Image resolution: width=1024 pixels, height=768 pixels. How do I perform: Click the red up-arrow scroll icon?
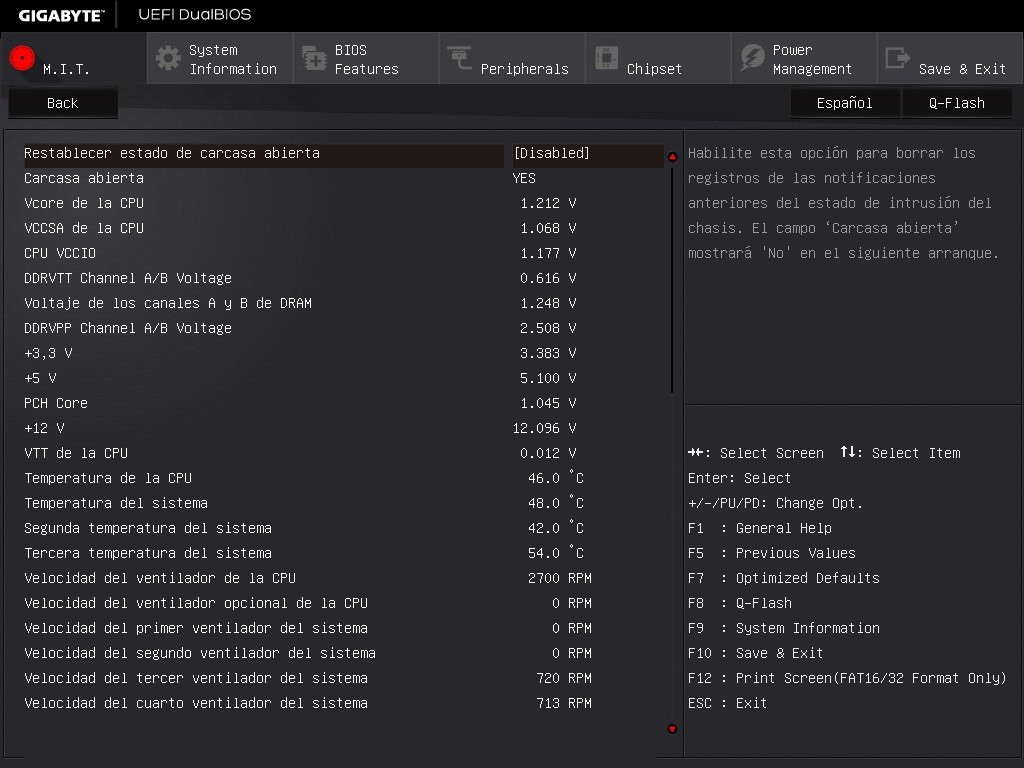[x=670, y=156]
